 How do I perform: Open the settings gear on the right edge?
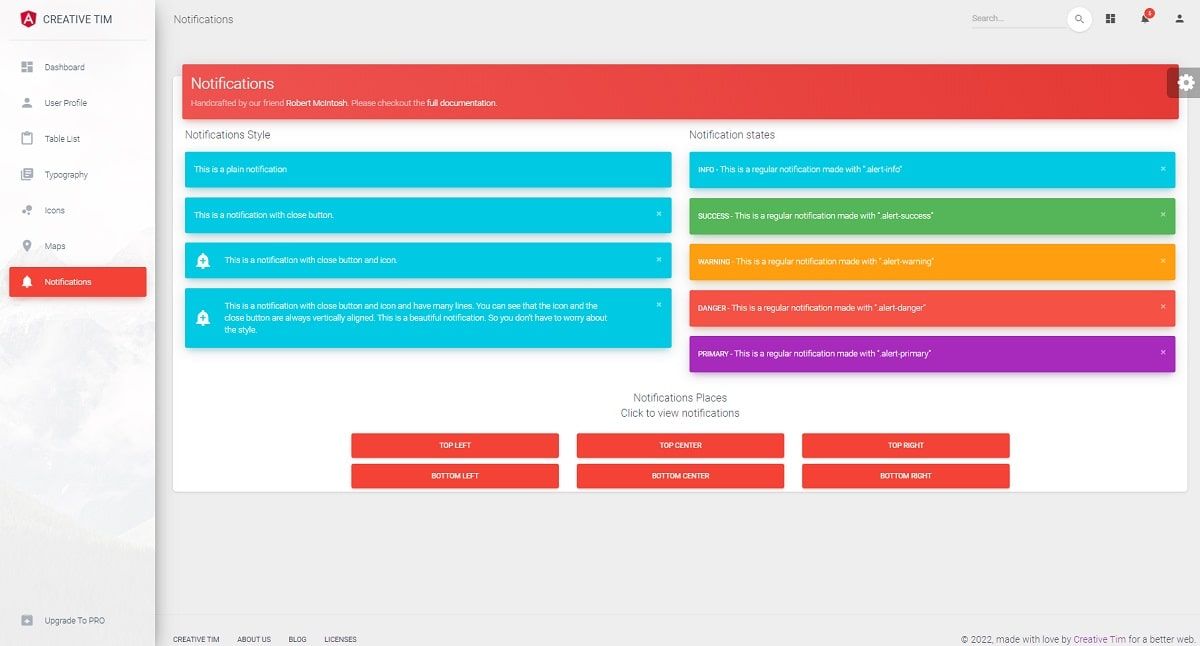coord(1187,83)
